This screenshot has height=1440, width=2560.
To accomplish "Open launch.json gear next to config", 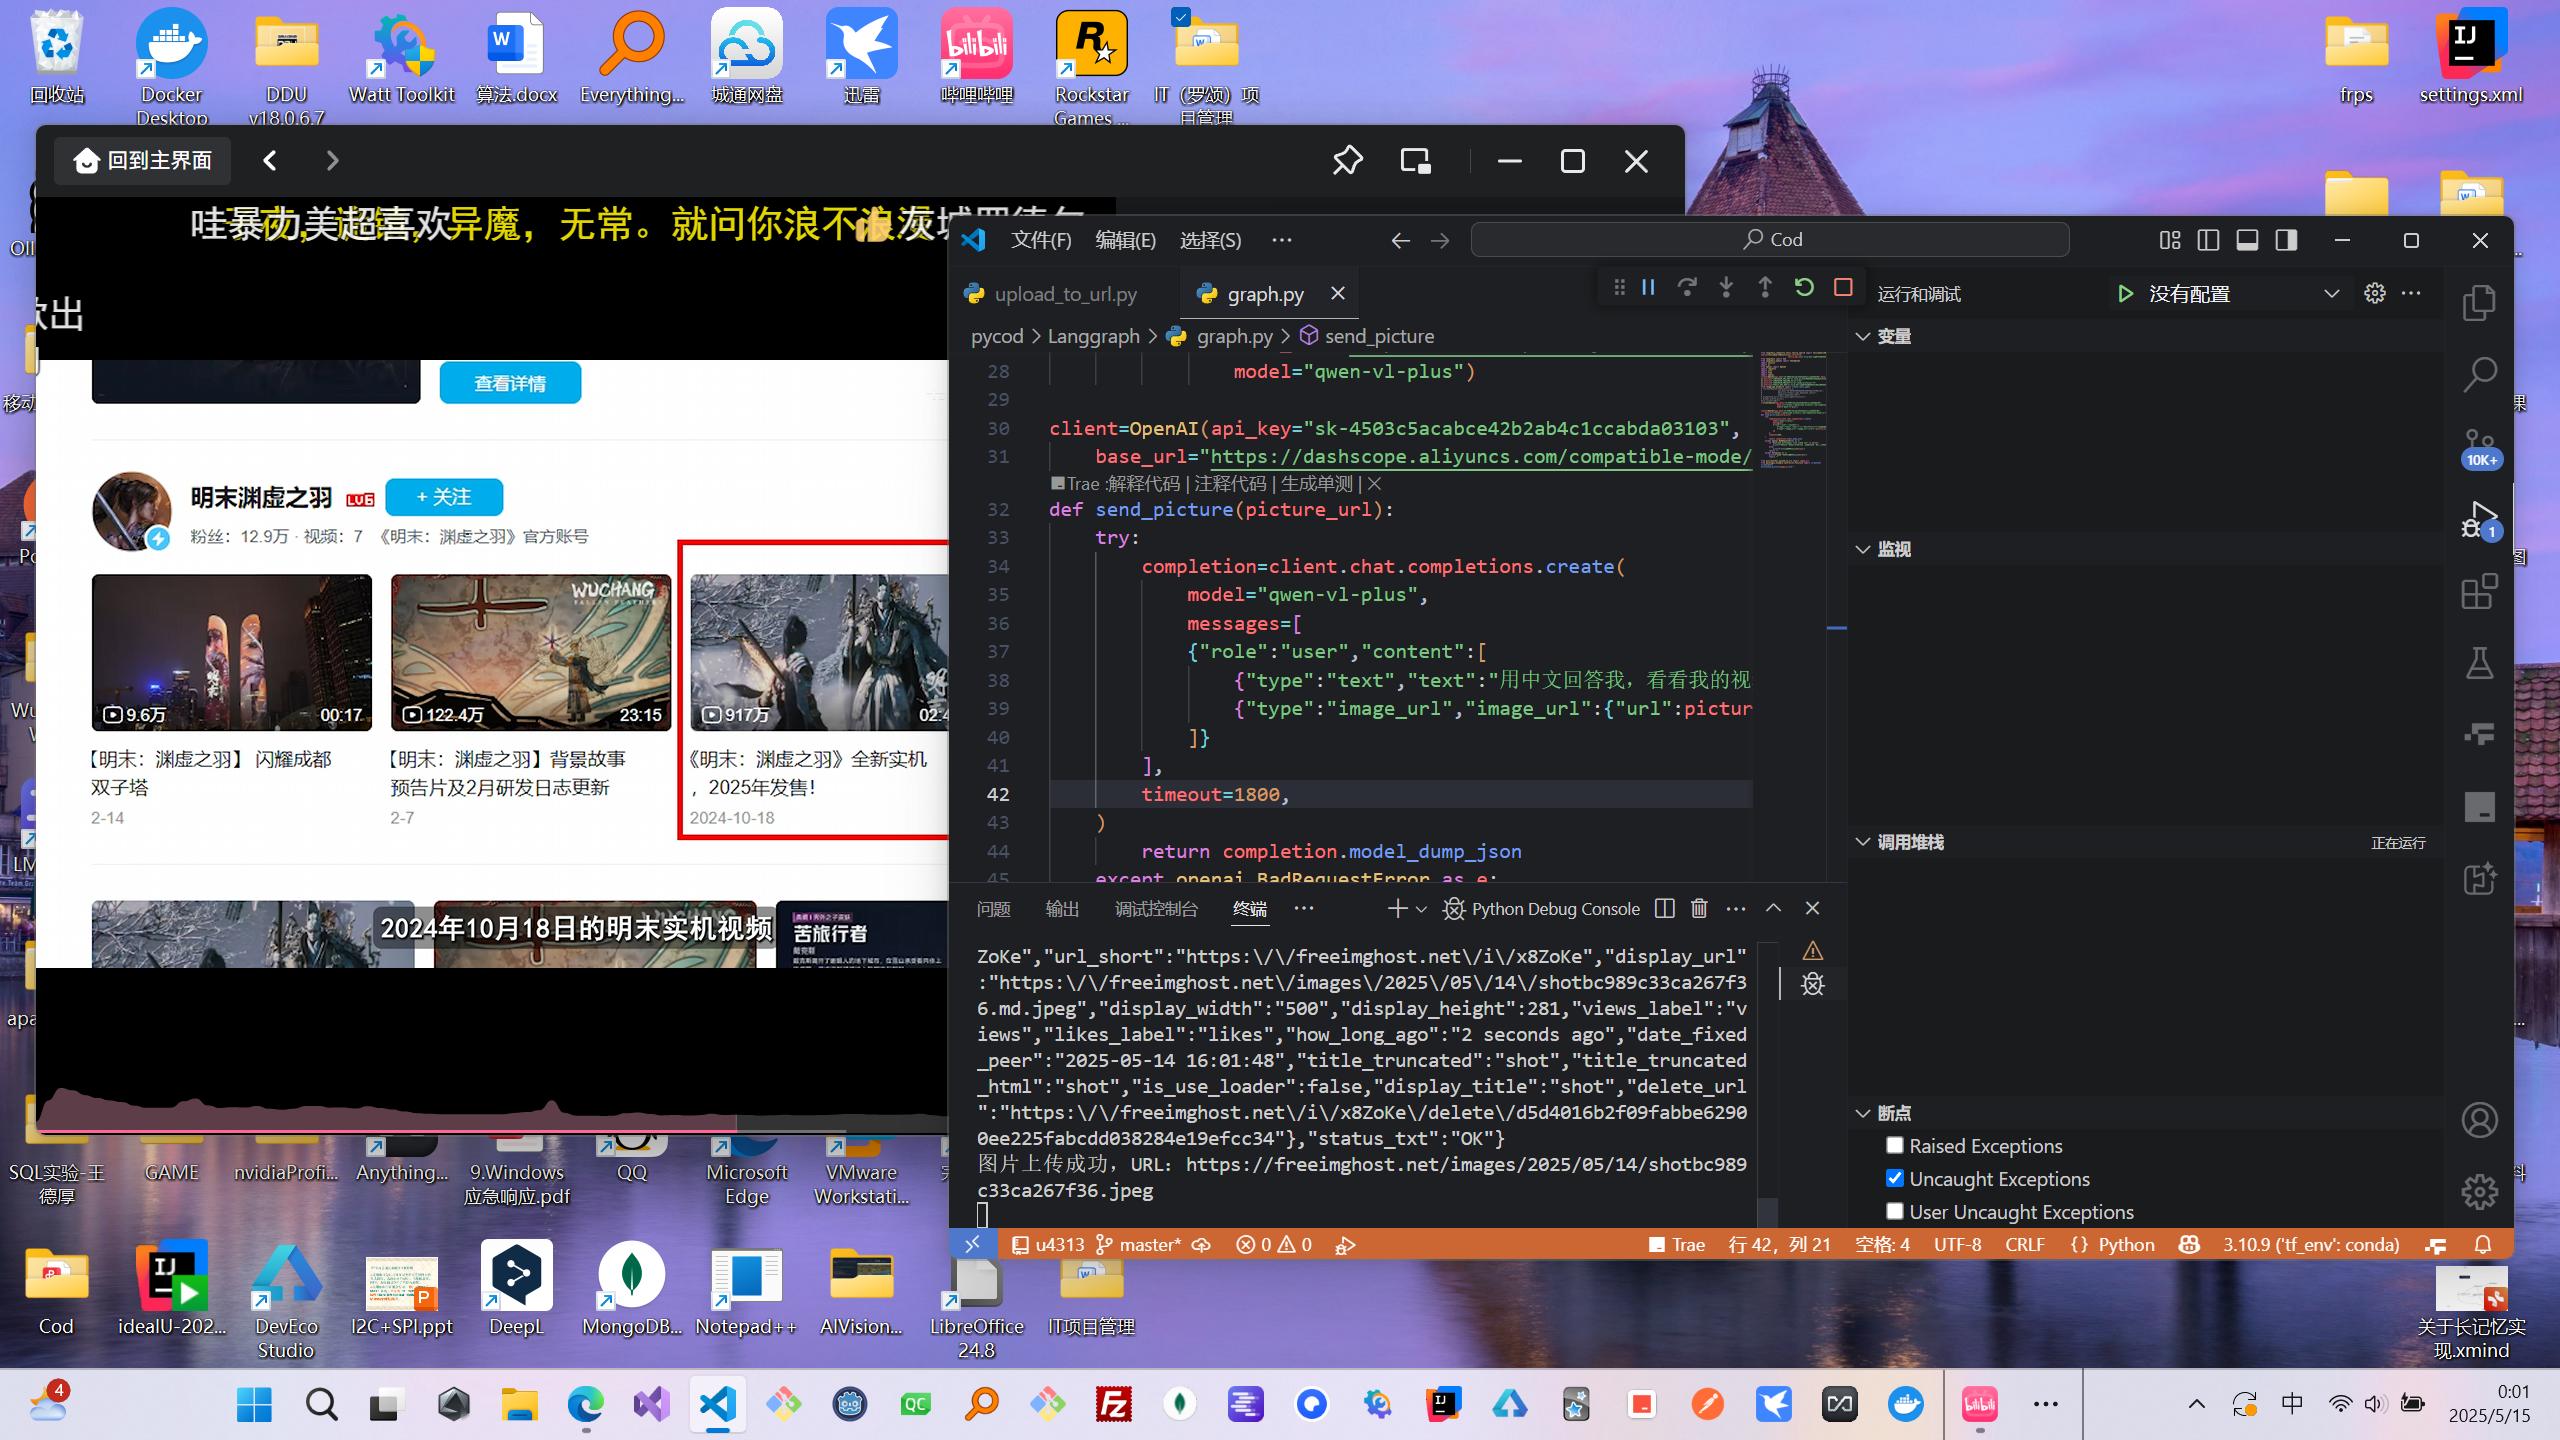I will point(2375,293).
